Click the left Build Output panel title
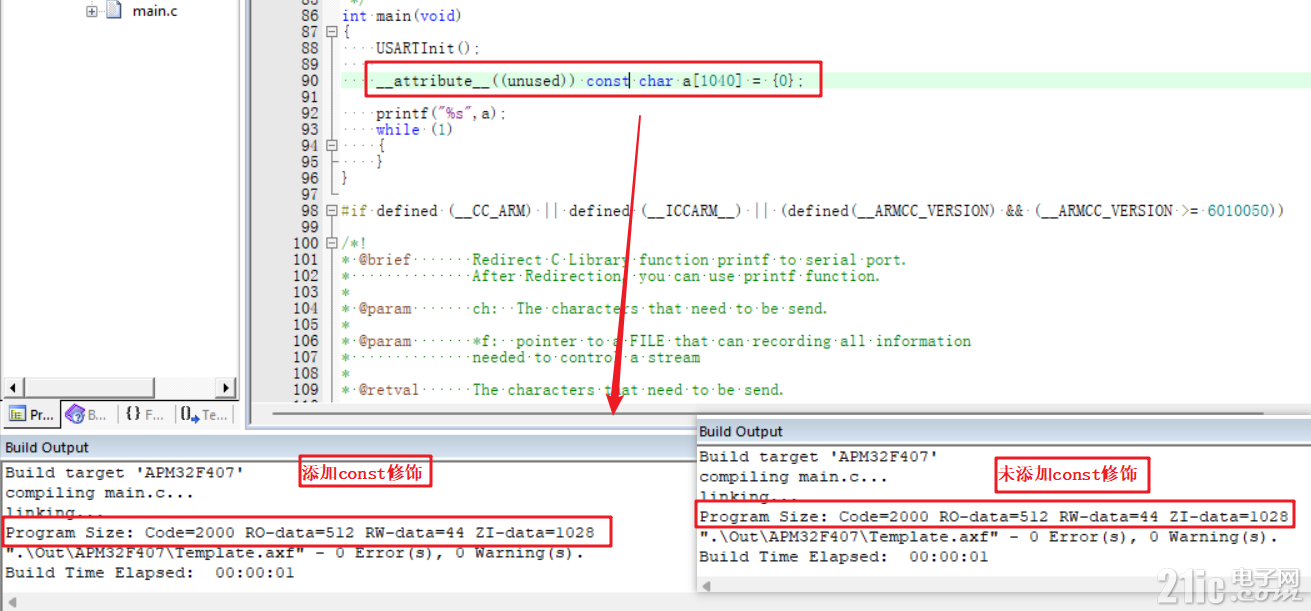1311x611 pixels. click(x=47, y=448)
